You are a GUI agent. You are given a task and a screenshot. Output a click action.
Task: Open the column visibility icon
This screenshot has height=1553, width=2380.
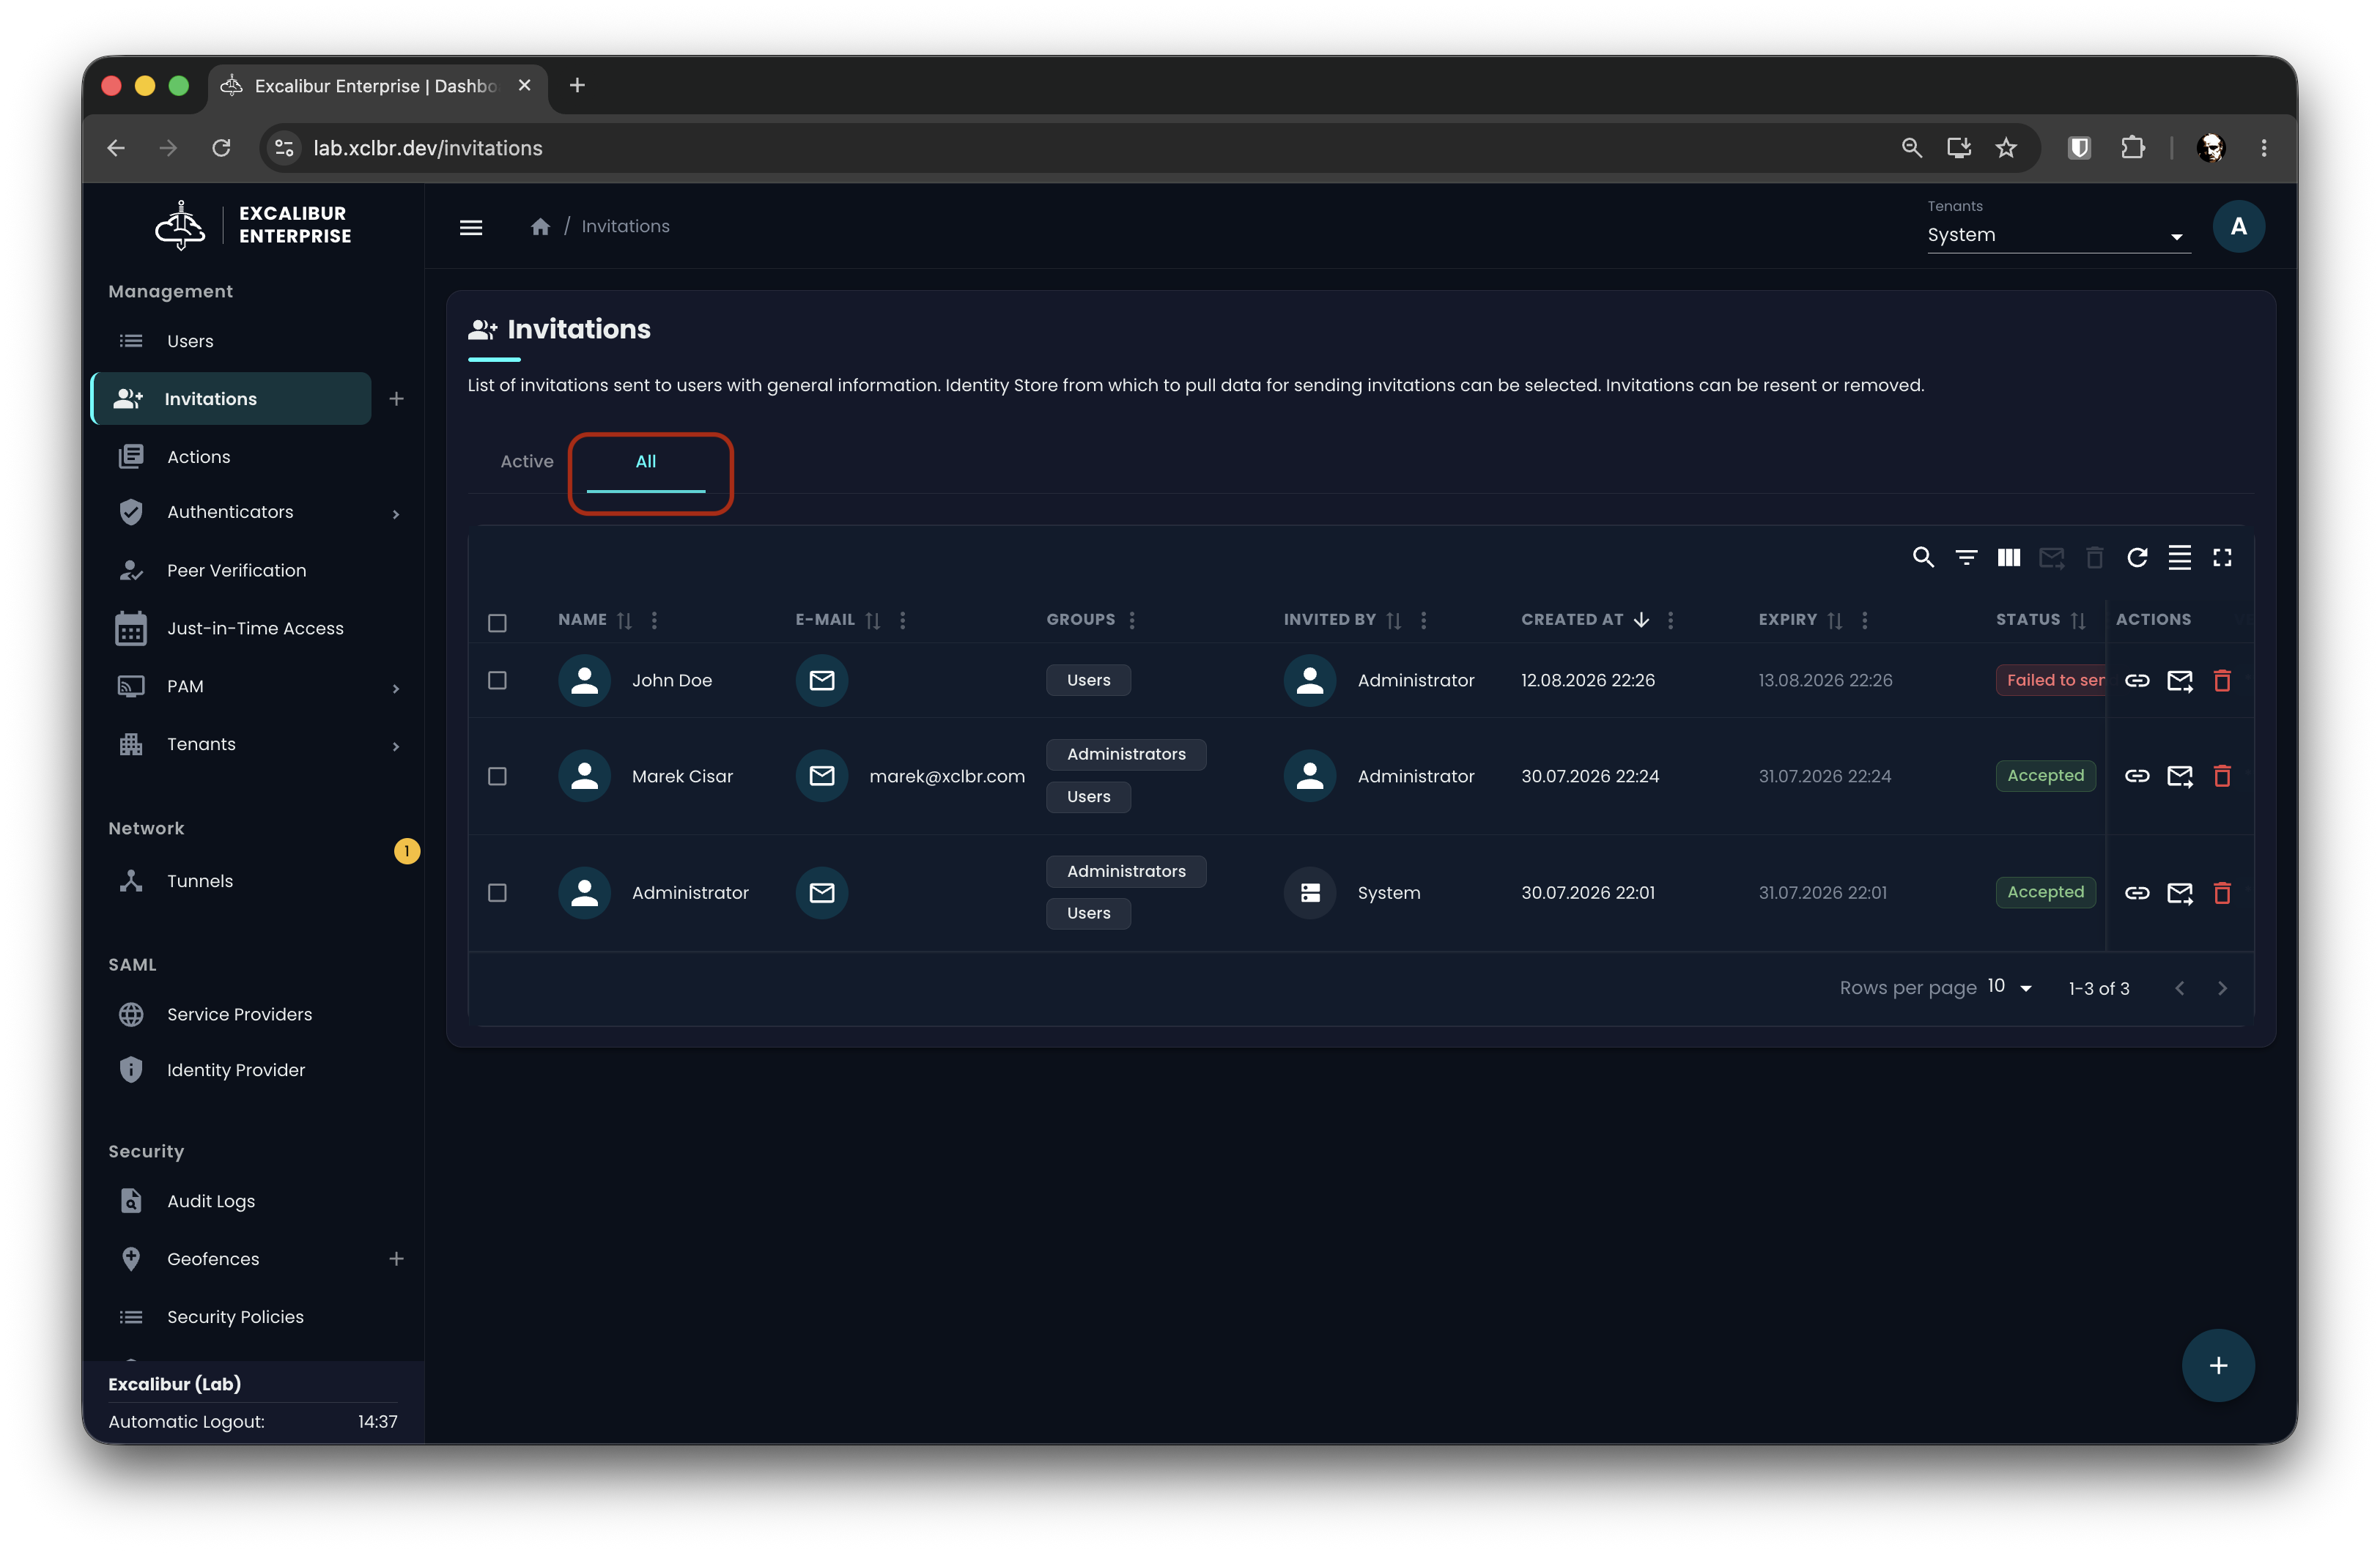click(2008, 557)
